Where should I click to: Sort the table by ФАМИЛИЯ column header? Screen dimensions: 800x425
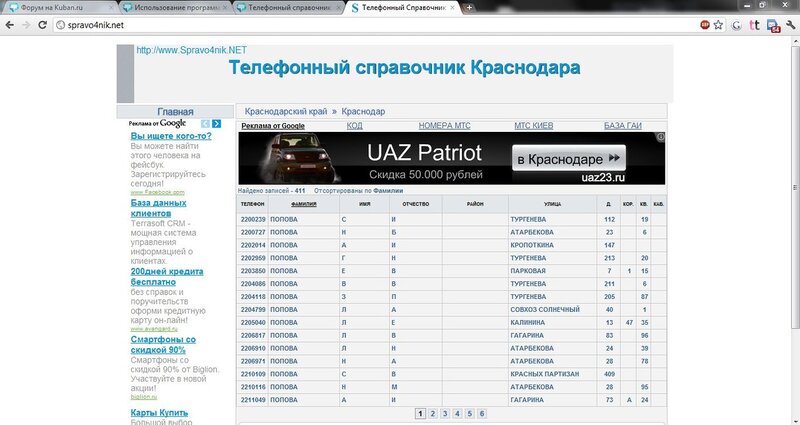pos(303,203)
